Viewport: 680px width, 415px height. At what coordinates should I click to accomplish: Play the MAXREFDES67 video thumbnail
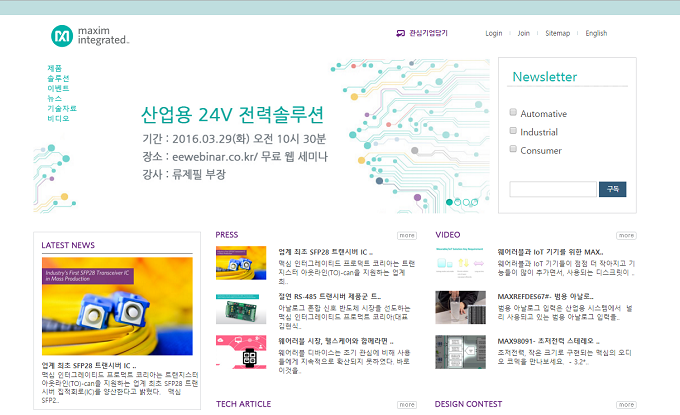point(461,307)
